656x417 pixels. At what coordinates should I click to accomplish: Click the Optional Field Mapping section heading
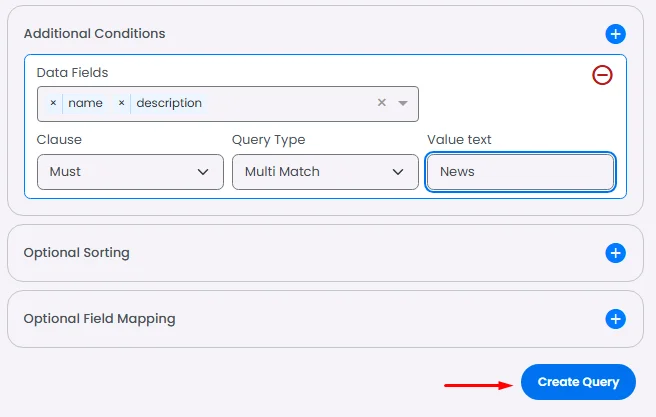(100, 319)
